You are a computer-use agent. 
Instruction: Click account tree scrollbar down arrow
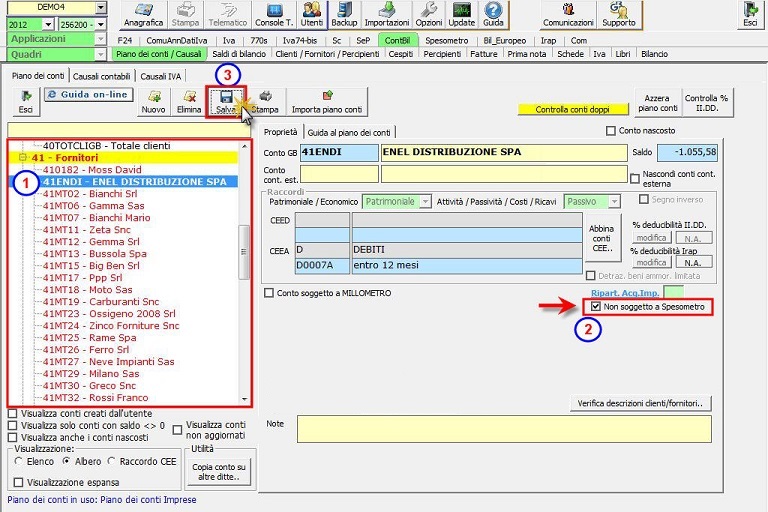(244, 399)
